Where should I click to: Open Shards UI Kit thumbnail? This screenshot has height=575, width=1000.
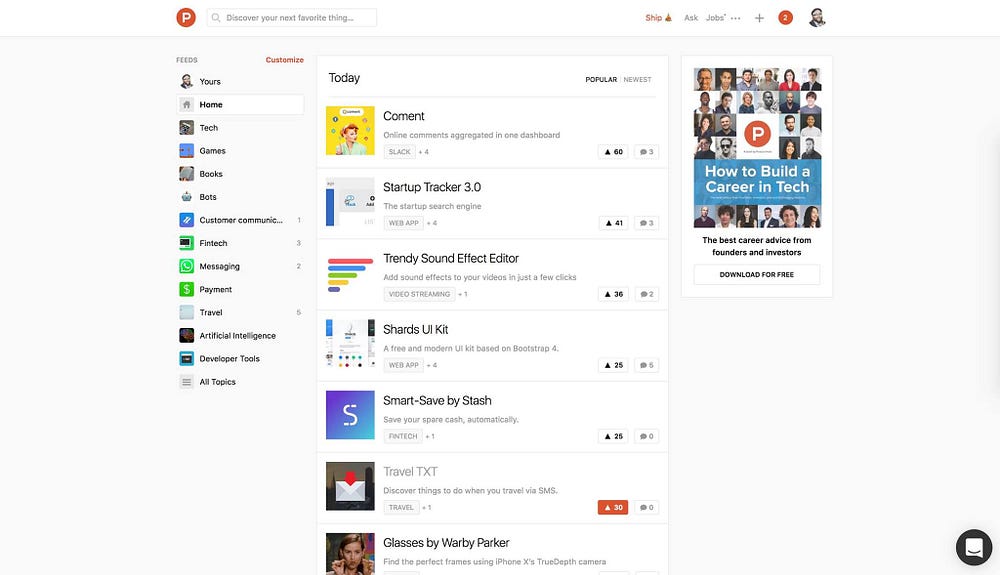pyautogui.click(x=350, y=344)
